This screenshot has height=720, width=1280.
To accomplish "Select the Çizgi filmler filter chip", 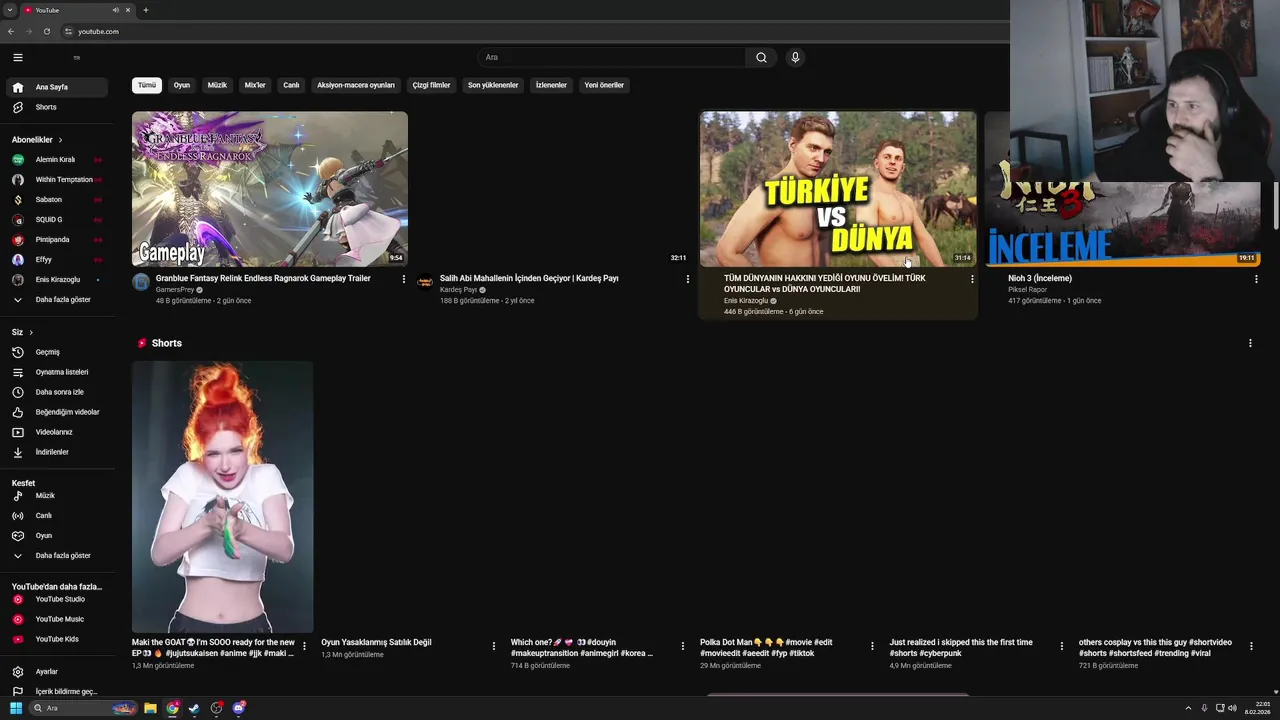I will (x=431, y=85).
